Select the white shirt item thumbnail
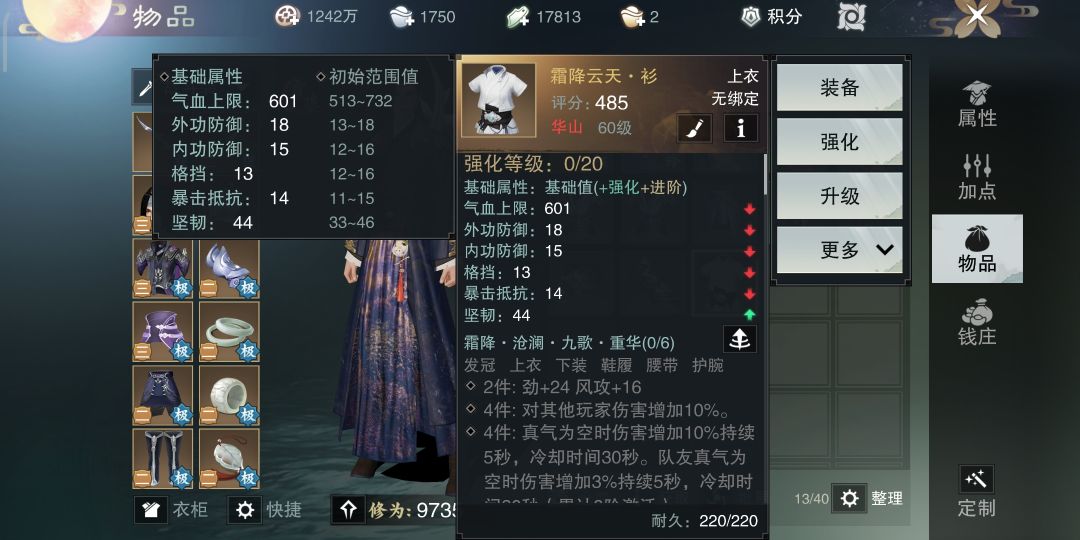The image size is (1080, 540). click(x=499, y=99)
